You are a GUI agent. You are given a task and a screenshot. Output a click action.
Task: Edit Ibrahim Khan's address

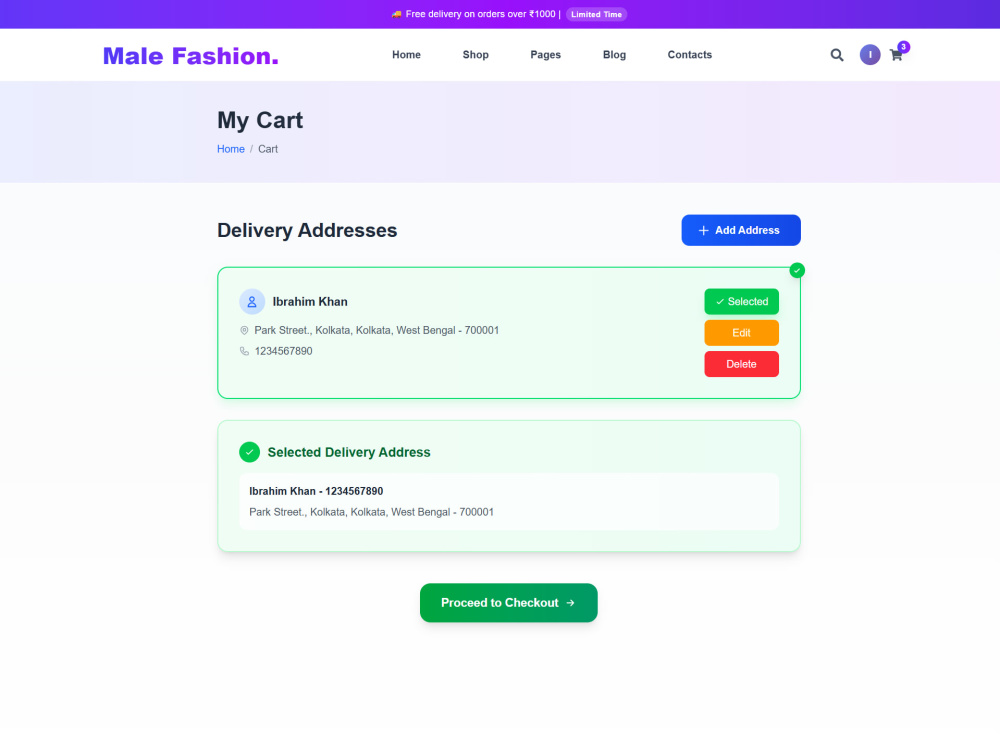(x=742, y=333)
